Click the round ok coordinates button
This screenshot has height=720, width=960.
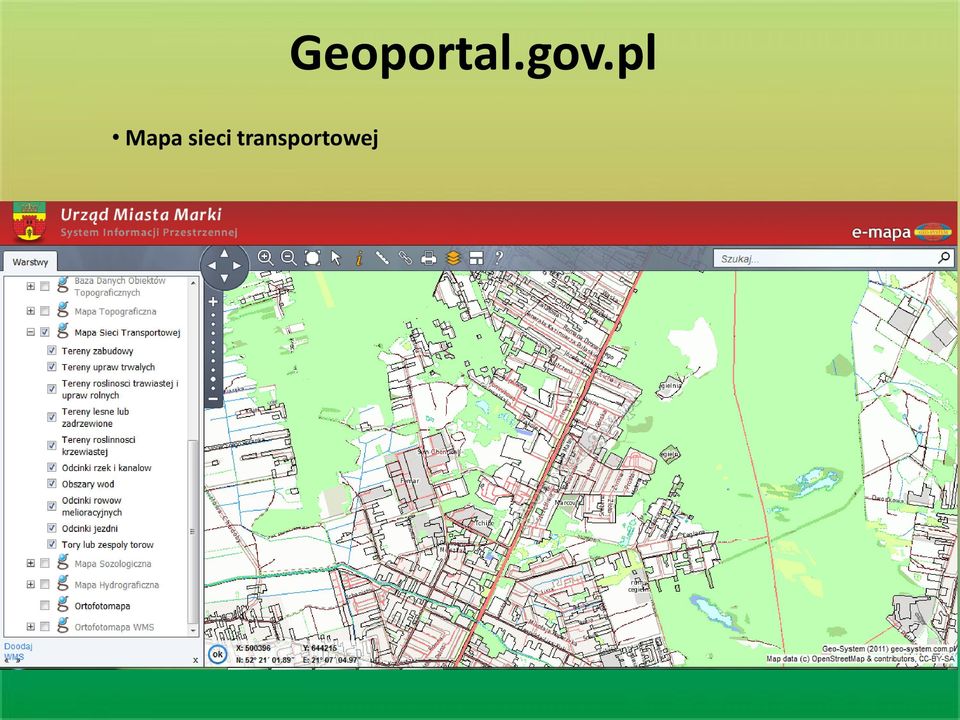point(217,654)
